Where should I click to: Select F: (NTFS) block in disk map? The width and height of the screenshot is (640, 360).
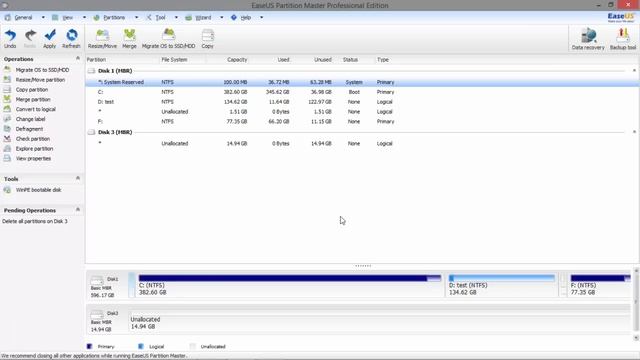[x=600, y=285]
